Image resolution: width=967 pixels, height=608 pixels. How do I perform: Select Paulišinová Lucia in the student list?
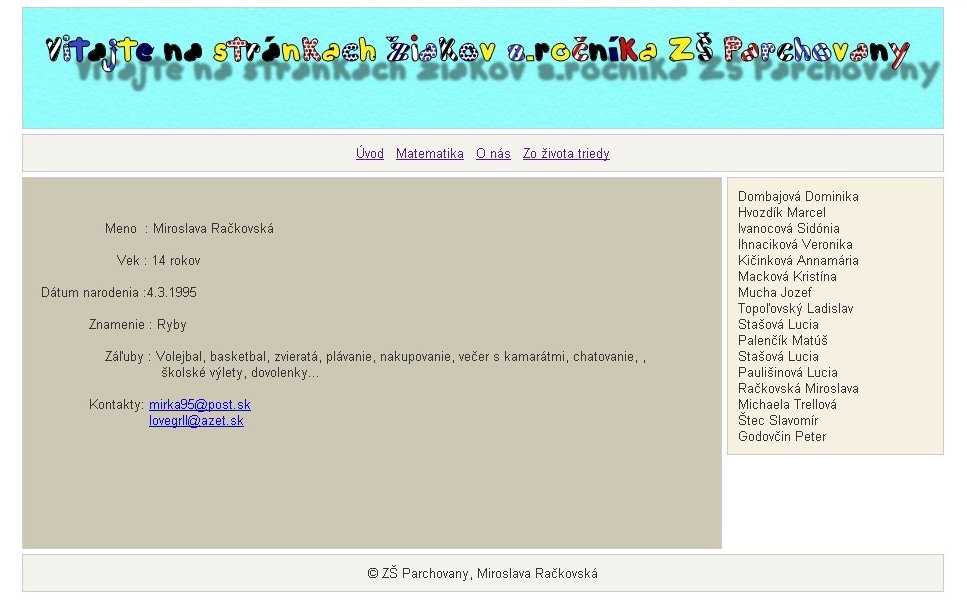click(788, 373)
